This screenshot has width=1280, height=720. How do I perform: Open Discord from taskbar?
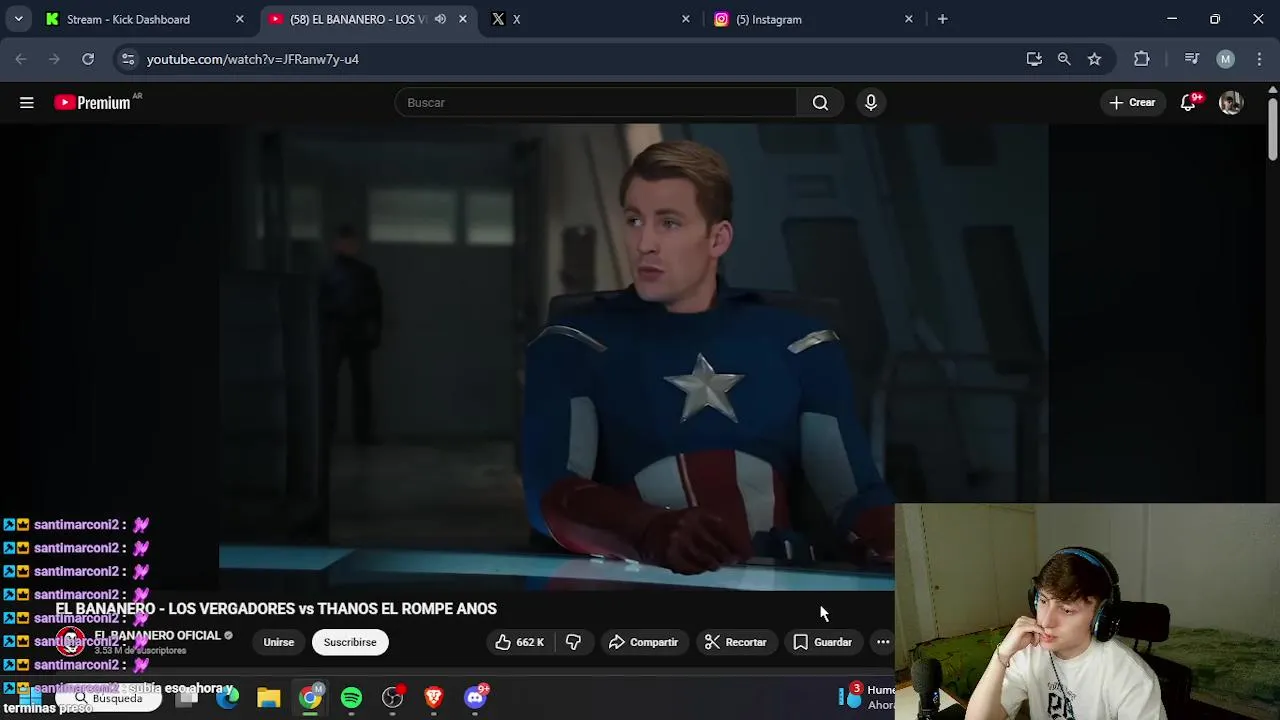pyautogui.click(x=475, y=698)
